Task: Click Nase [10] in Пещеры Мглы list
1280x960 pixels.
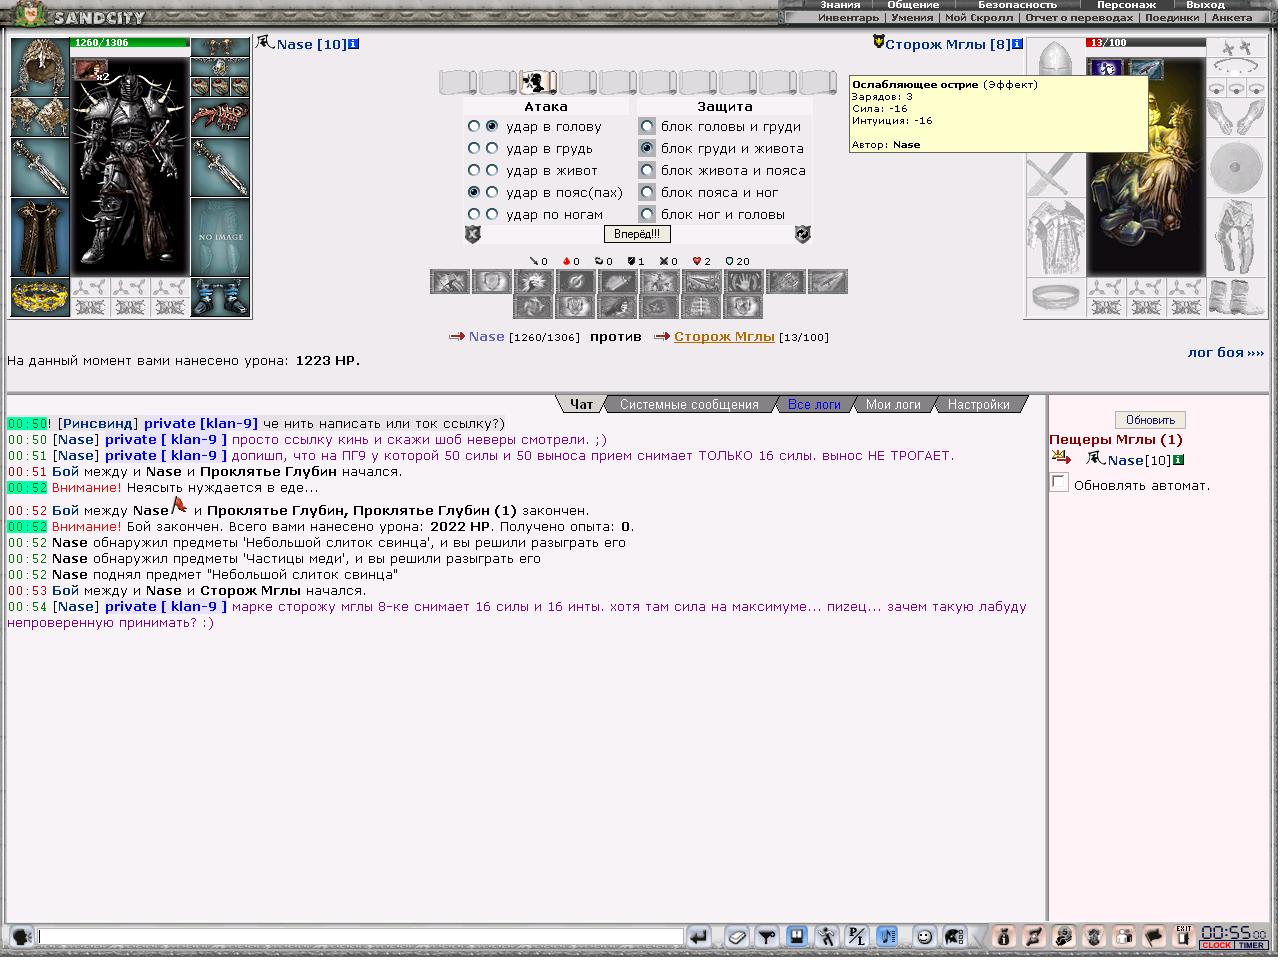Action: tap(1138, 460)
